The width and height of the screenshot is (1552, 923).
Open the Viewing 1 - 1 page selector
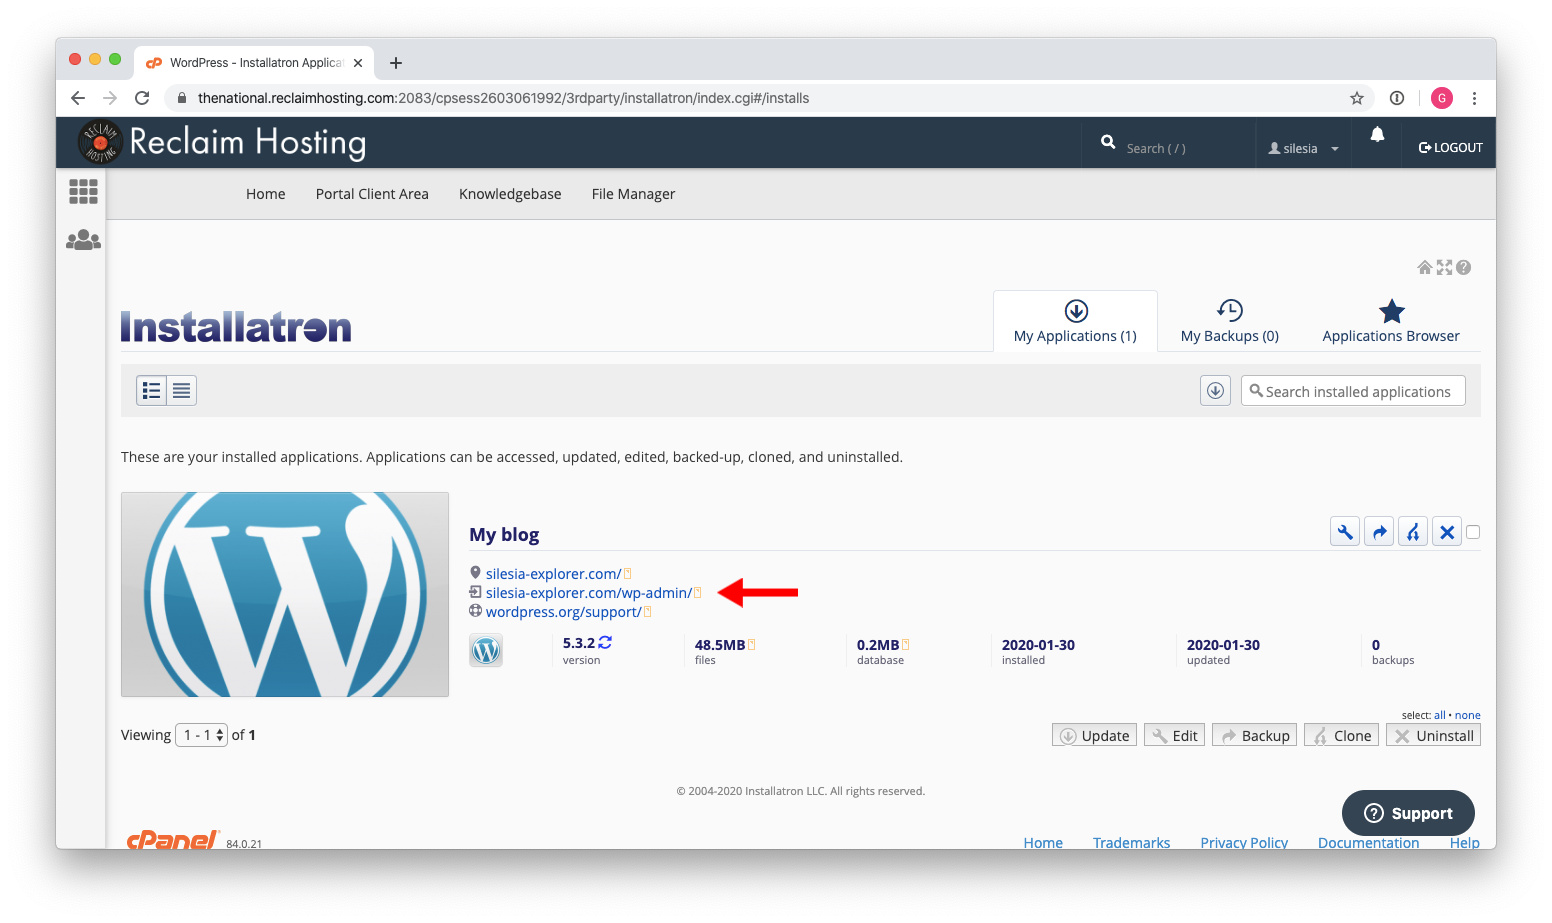coord(202,735)
